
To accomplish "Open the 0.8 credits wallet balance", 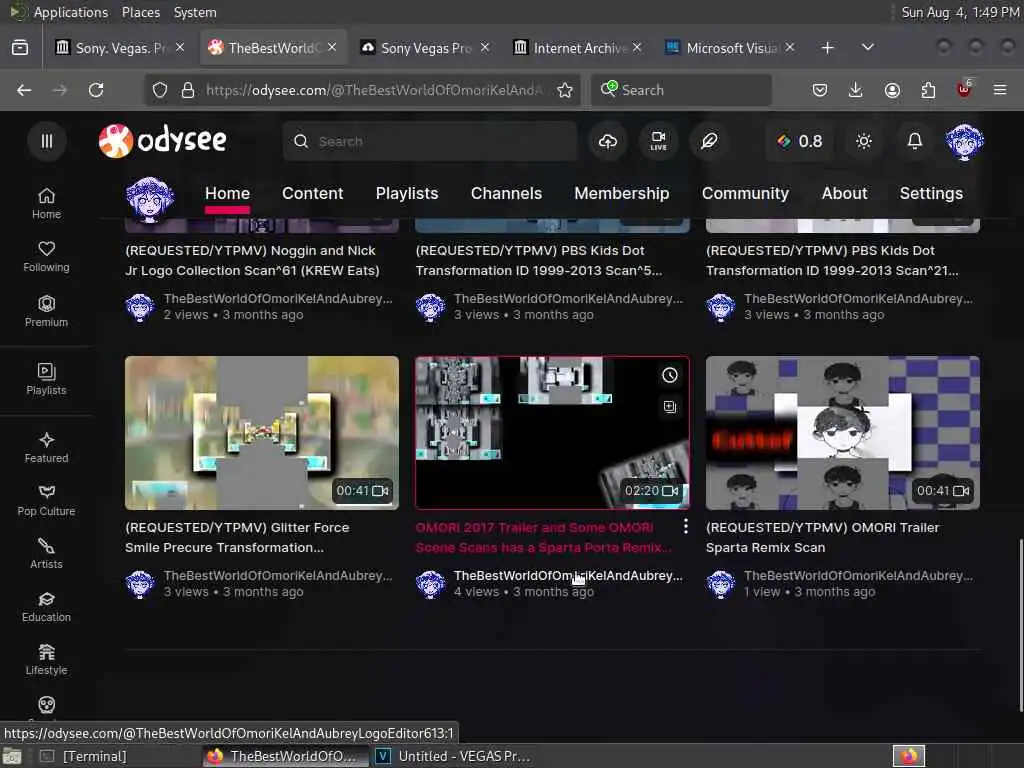I will coord(800,141).
